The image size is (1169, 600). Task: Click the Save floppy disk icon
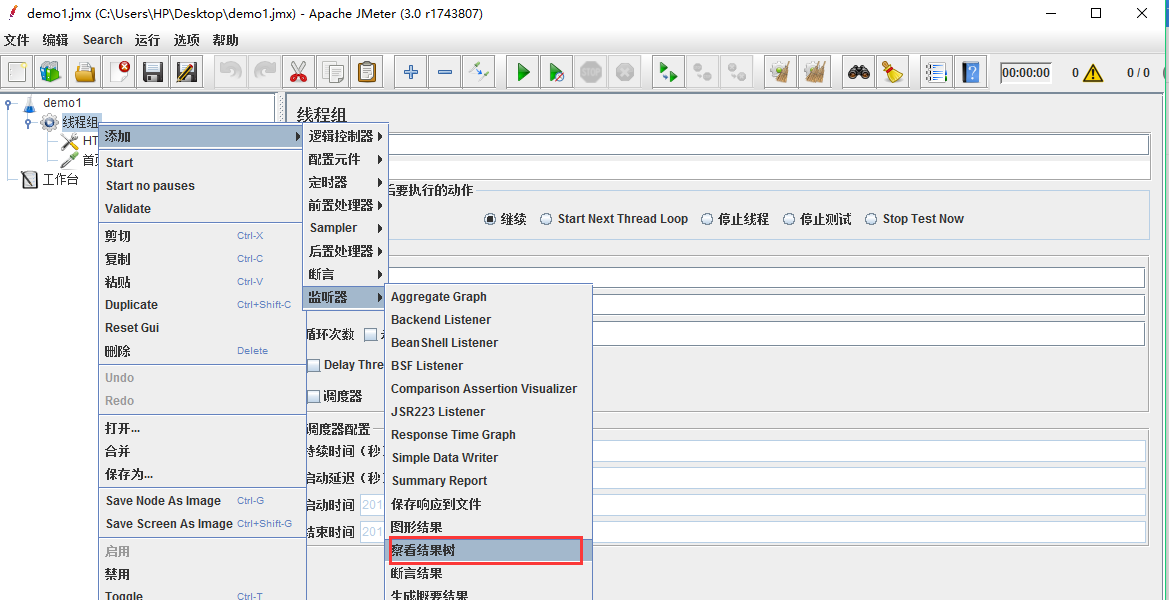[x=153, y=72]
